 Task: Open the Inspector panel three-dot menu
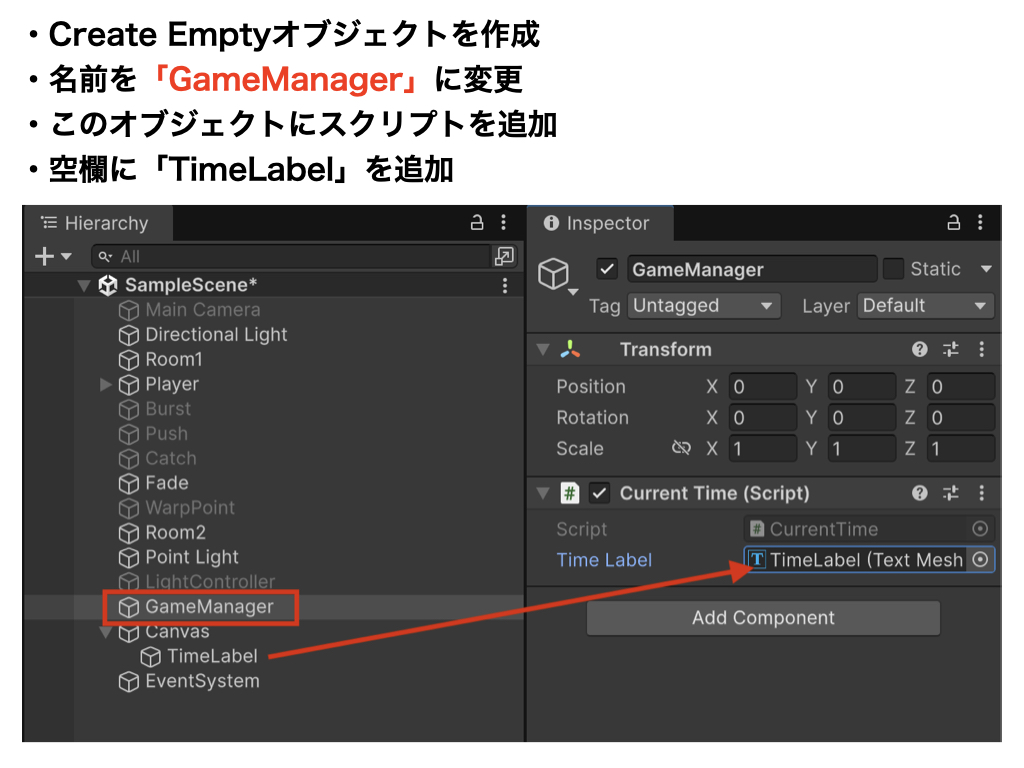pos(981,223)
